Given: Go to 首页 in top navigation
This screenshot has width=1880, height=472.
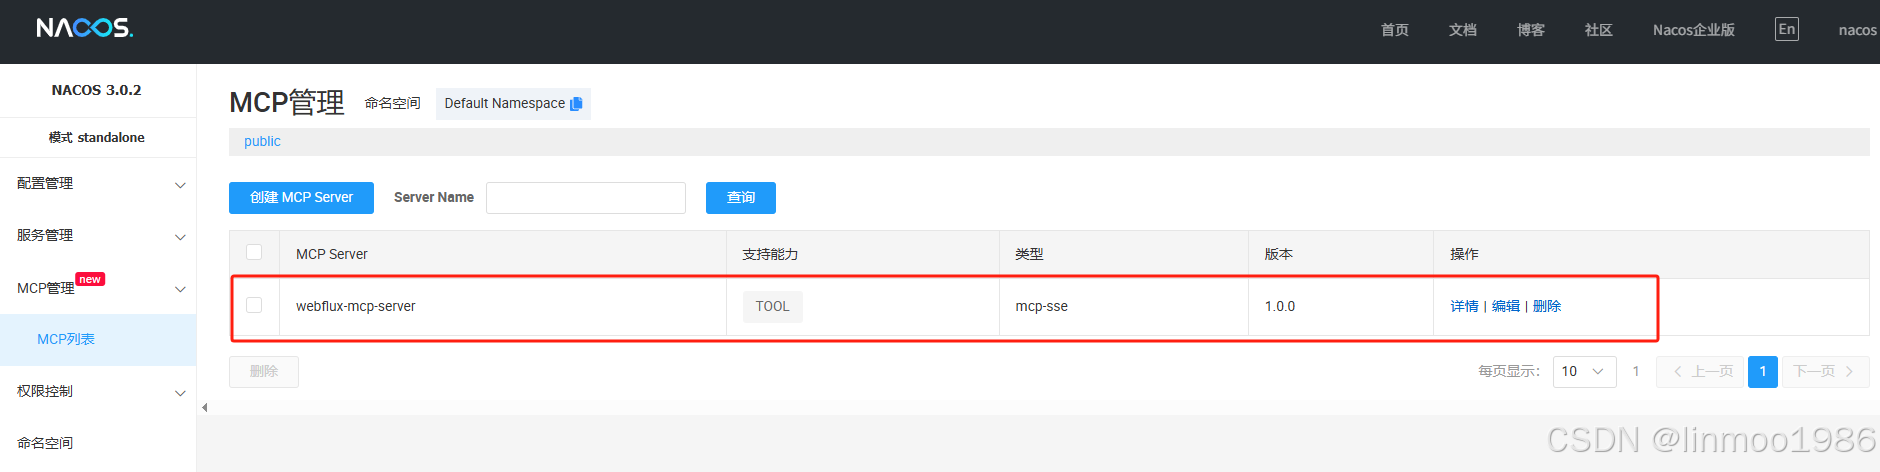Looking at the screenshot, I should [1395, 30].
